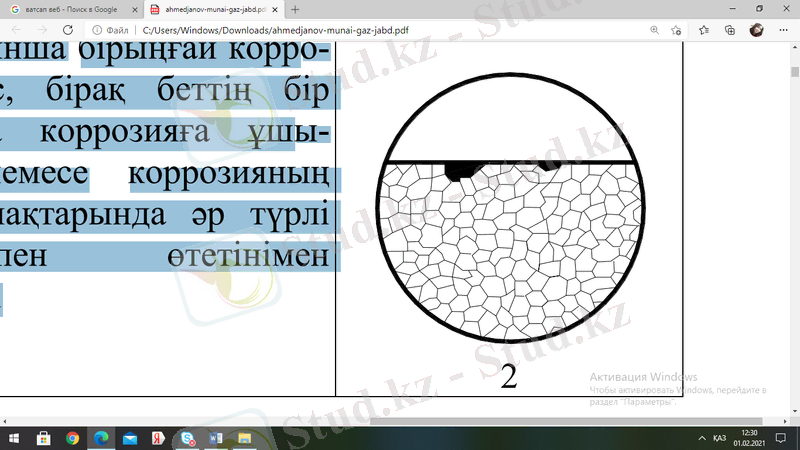Add this page to favorites
Image resolution: width=800 pixels, height=450 pixels.
point(676,30)
